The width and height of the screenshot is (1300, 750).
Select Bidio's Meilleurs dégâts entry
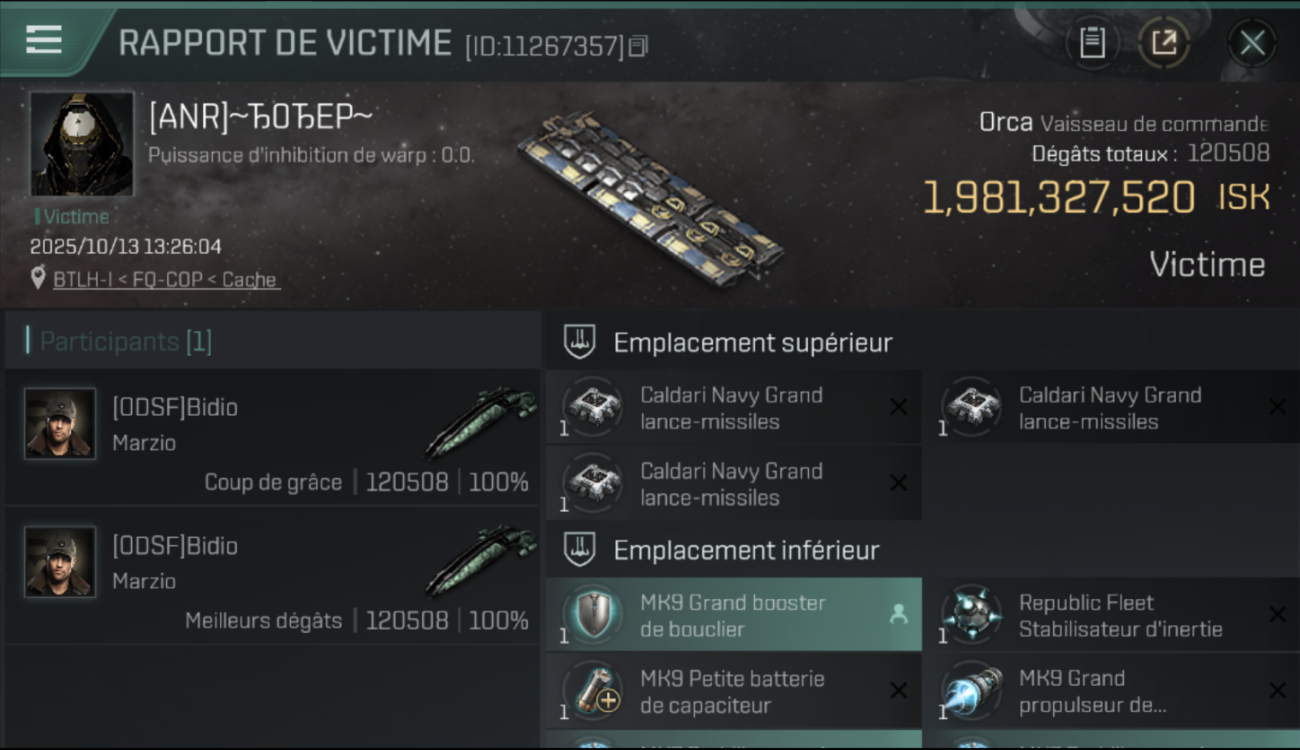(273, 575)
